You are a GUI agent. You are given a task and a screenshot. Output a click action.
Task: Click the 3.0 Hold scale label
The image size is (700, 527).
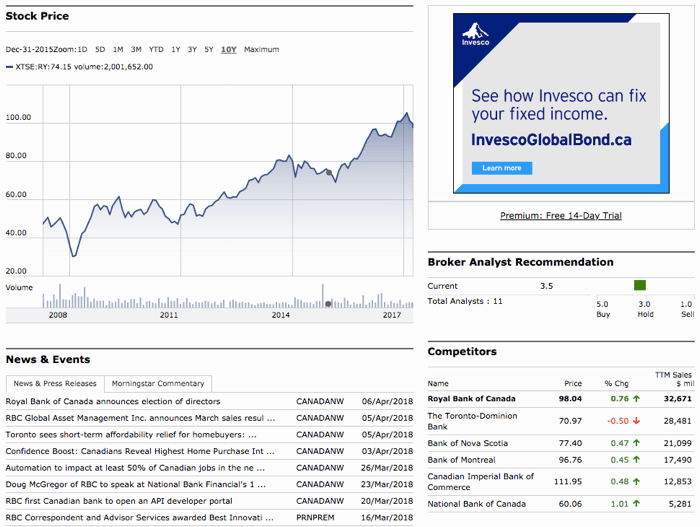click(645, 309)
